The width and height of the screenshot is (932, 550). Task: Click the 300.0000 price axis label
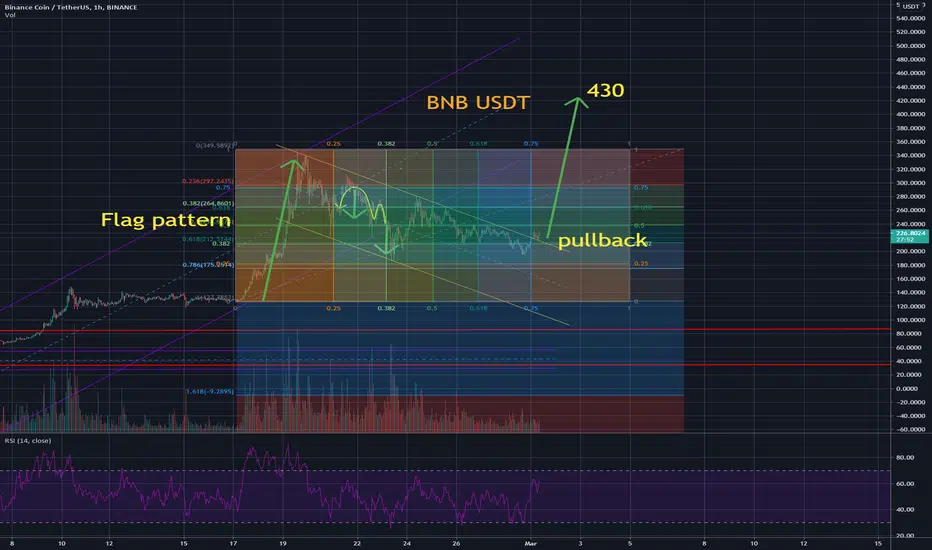[x=910, y=183]
